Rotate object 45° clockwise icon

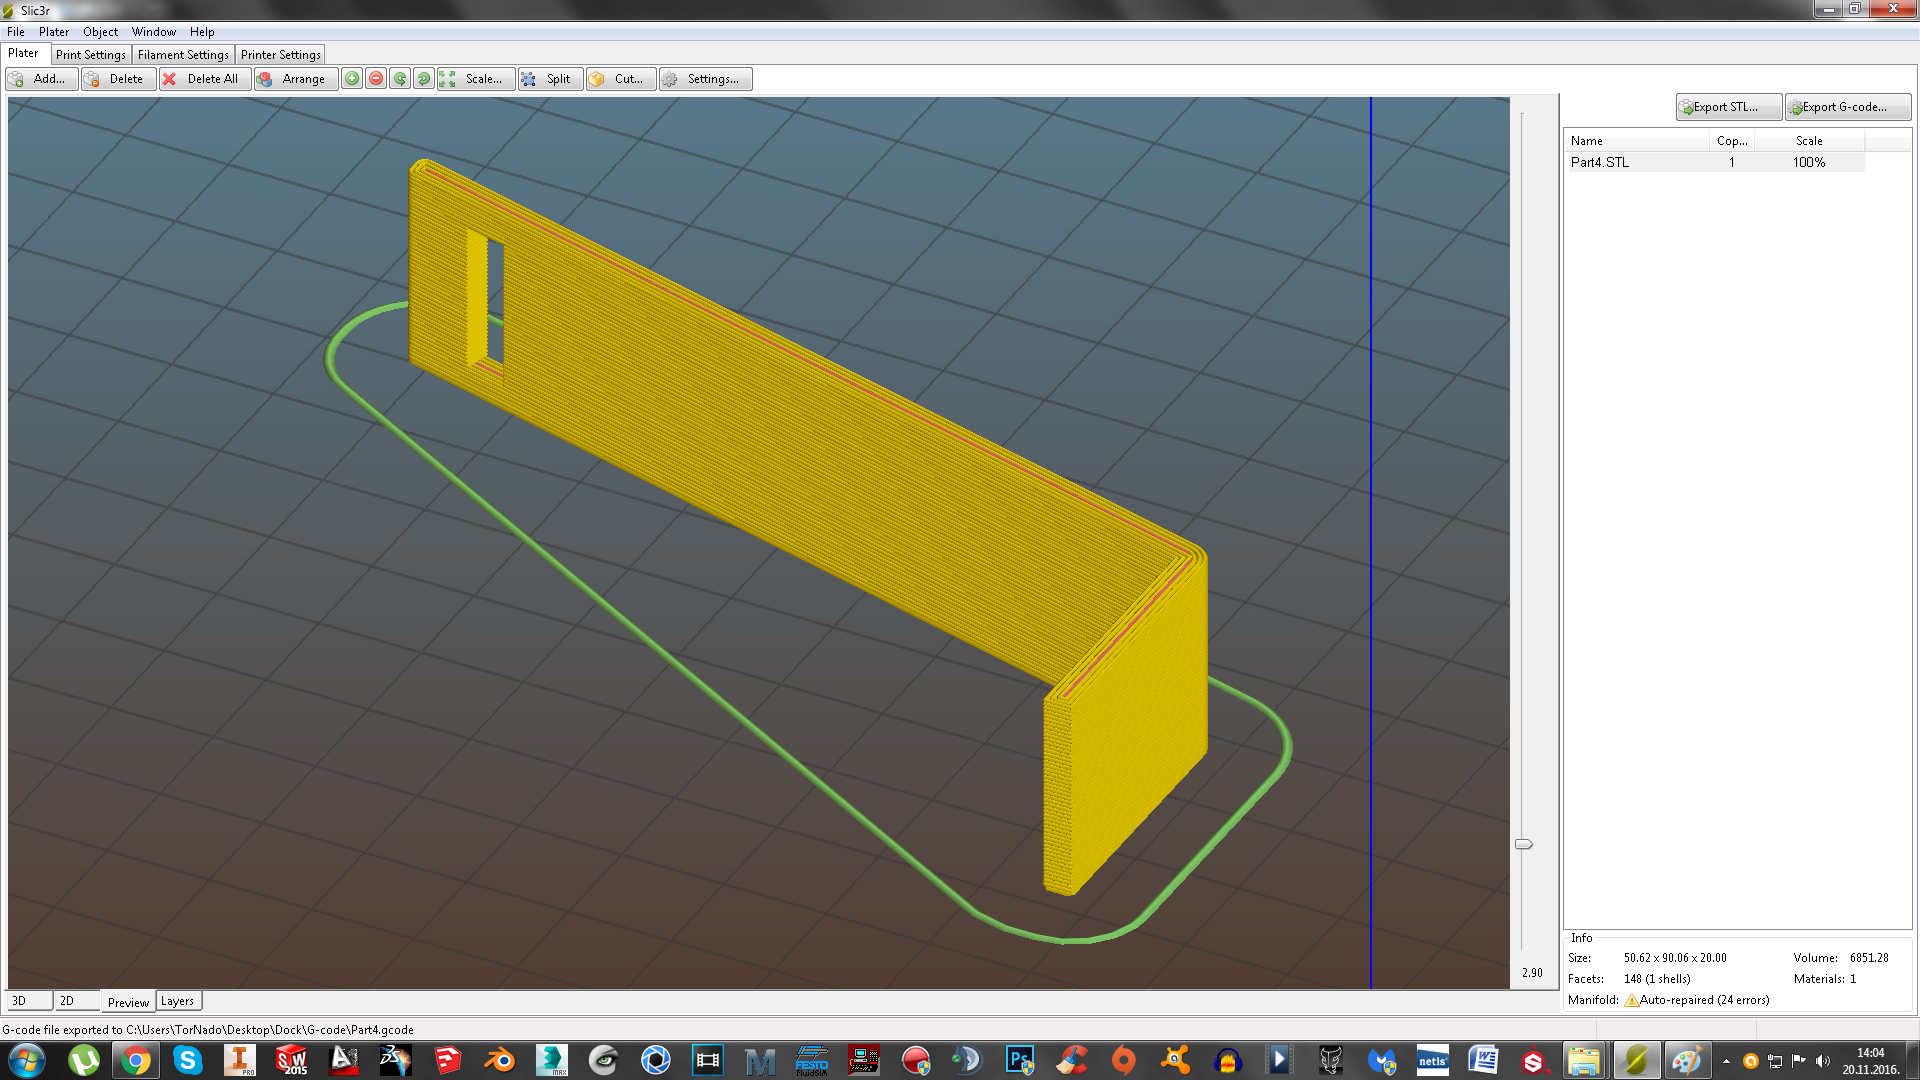(424, 79)
